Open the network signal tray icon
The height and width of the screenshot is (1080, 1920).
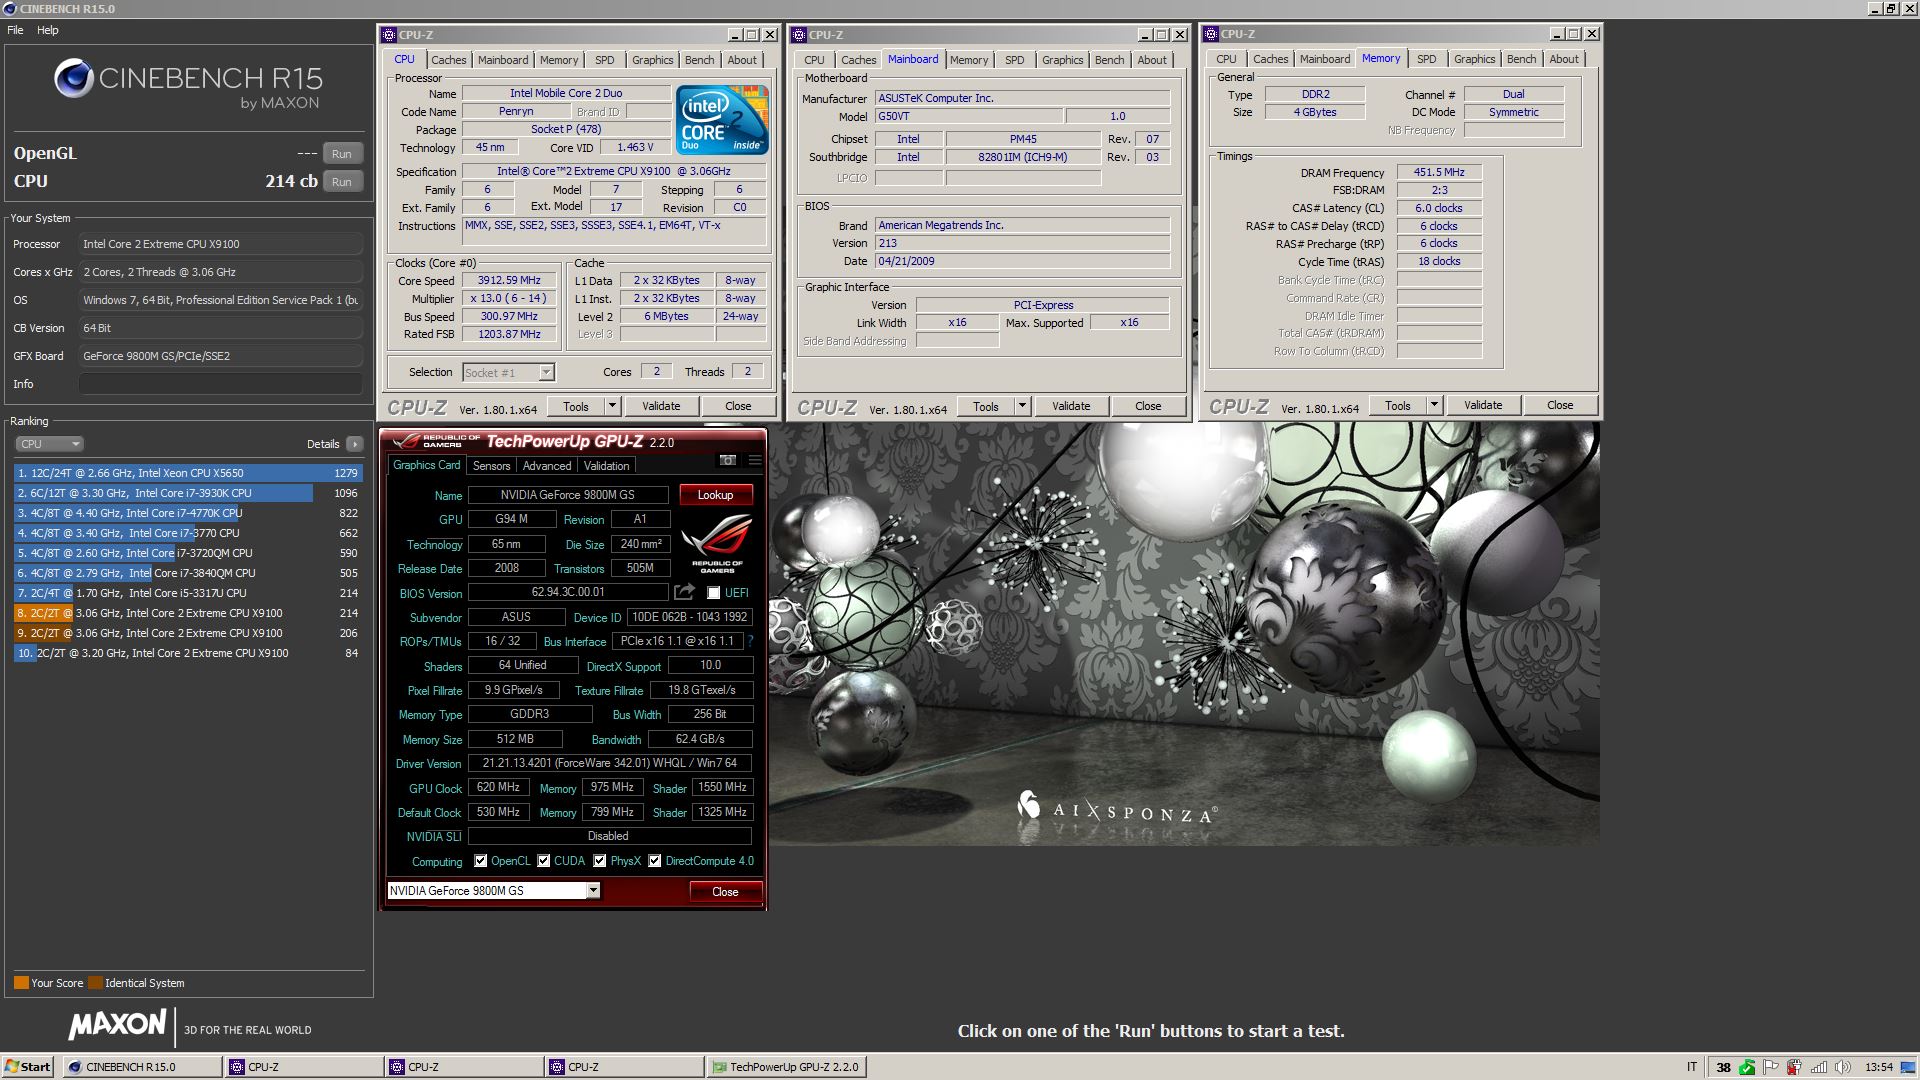point(1819,1067)
